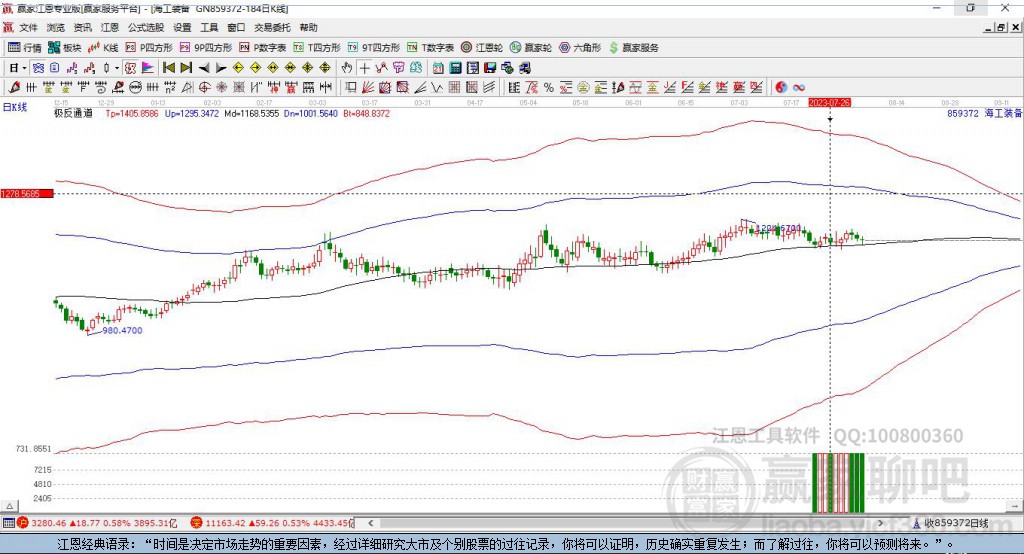Click the 收859372日线 status text
The height and width of the screenshot is (554, 1024).
pos(956,523)
